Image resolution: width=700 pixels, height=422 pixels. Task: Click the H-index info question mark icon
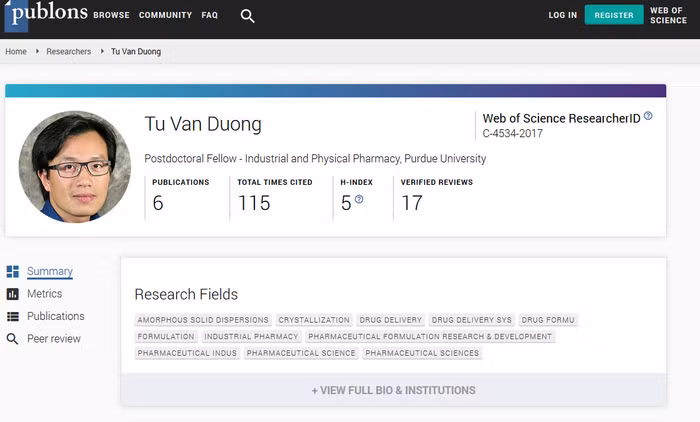359,200
